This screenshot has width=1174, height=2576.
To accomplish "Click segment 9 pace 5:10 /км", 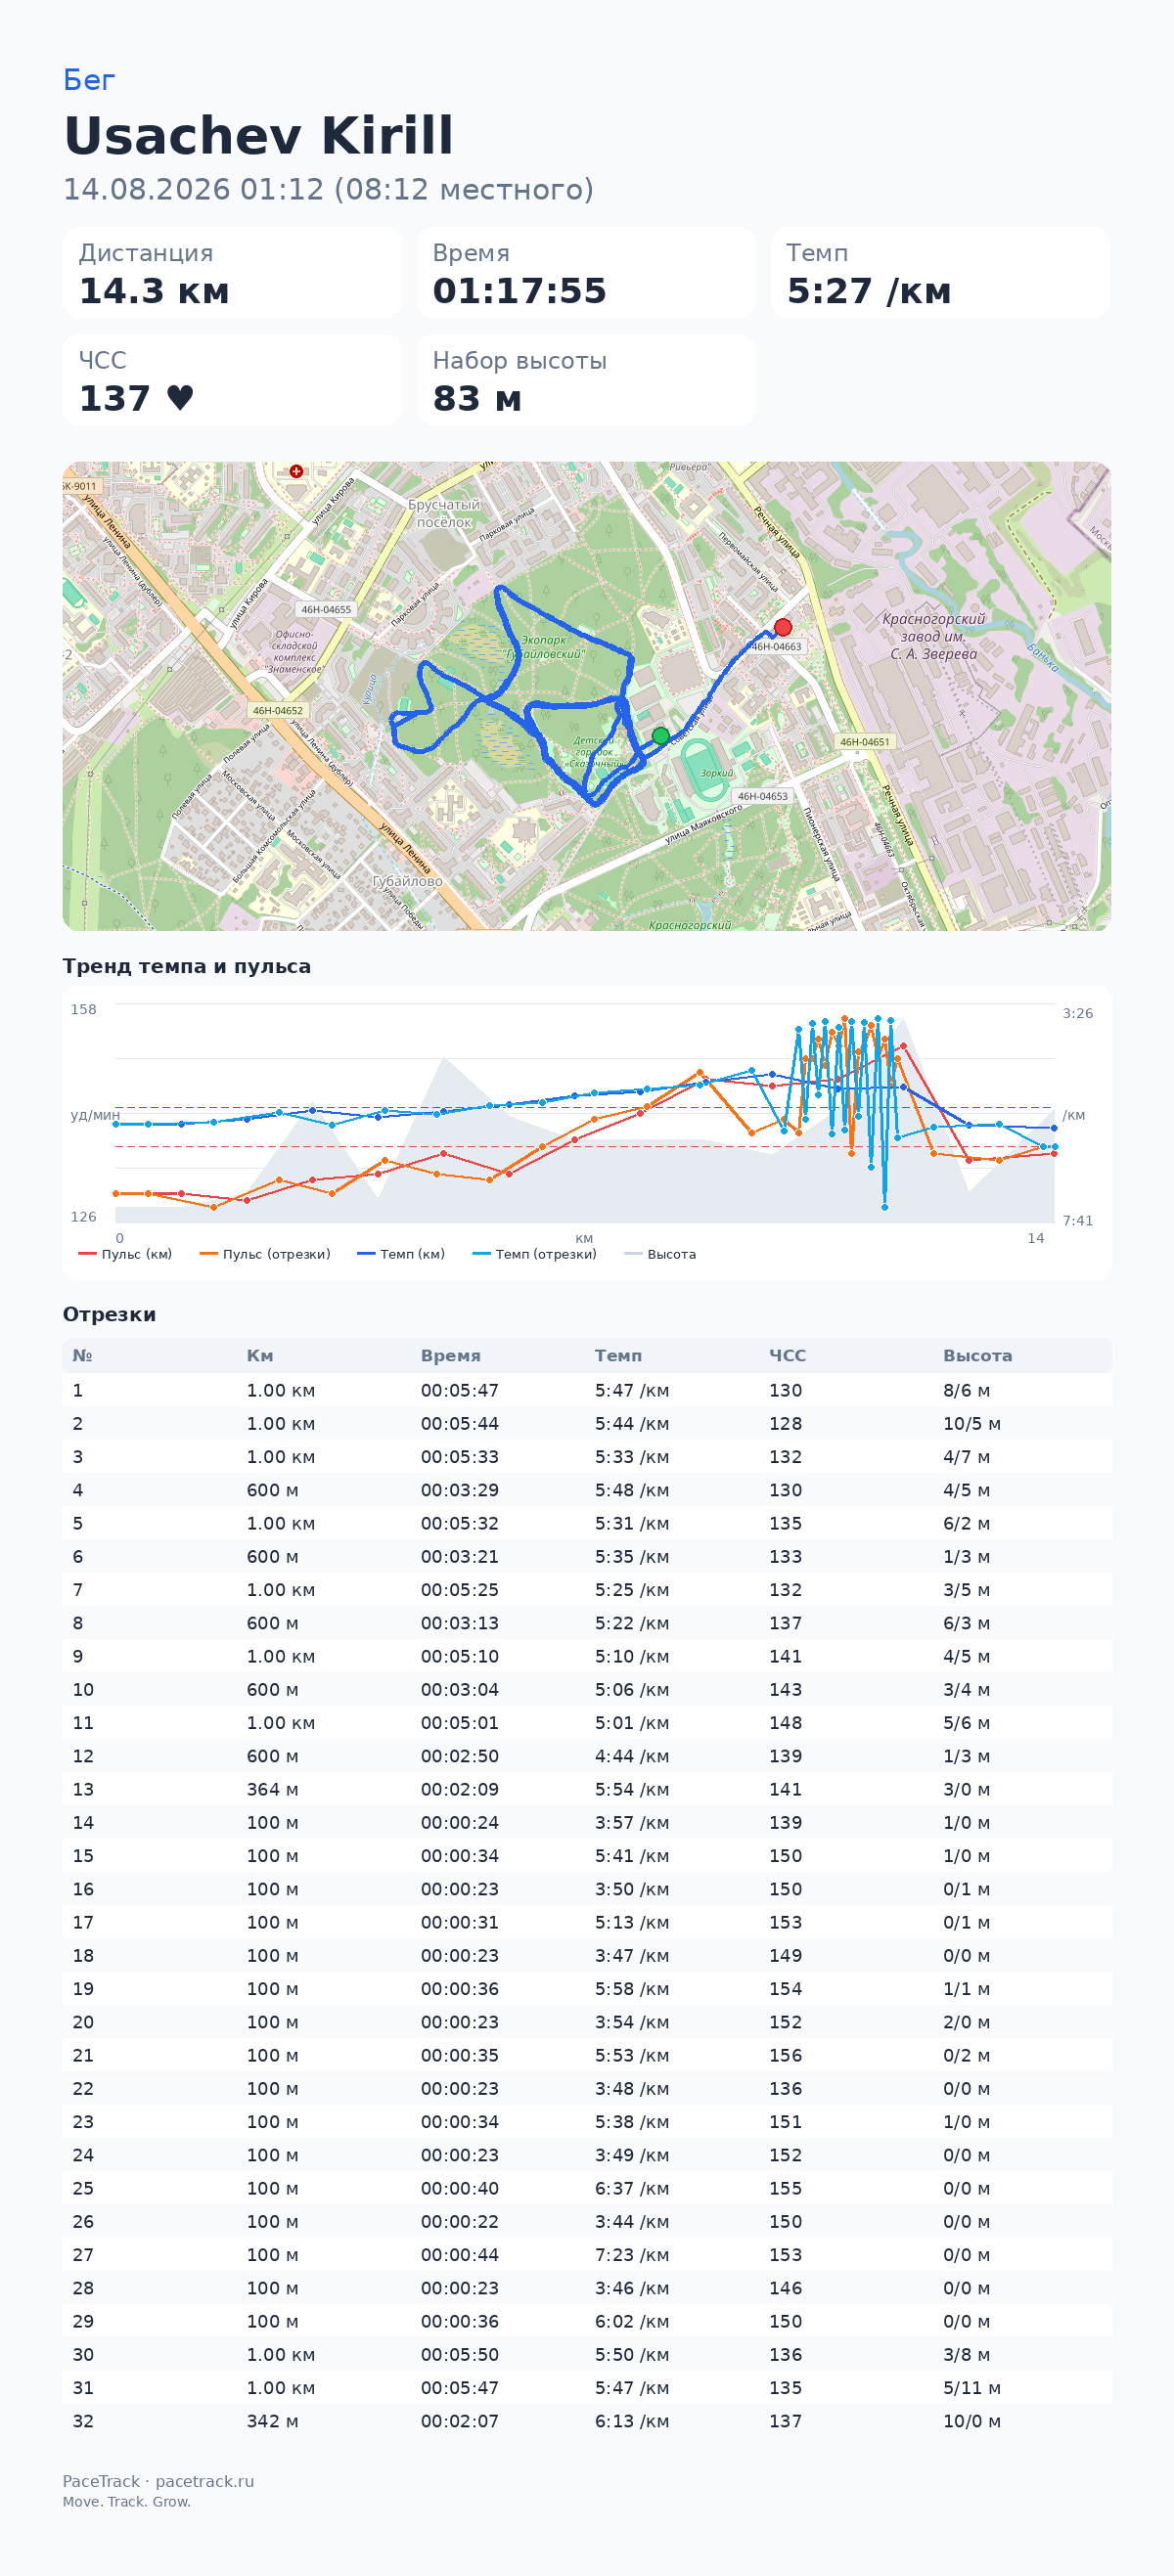I will point(632,1656).
